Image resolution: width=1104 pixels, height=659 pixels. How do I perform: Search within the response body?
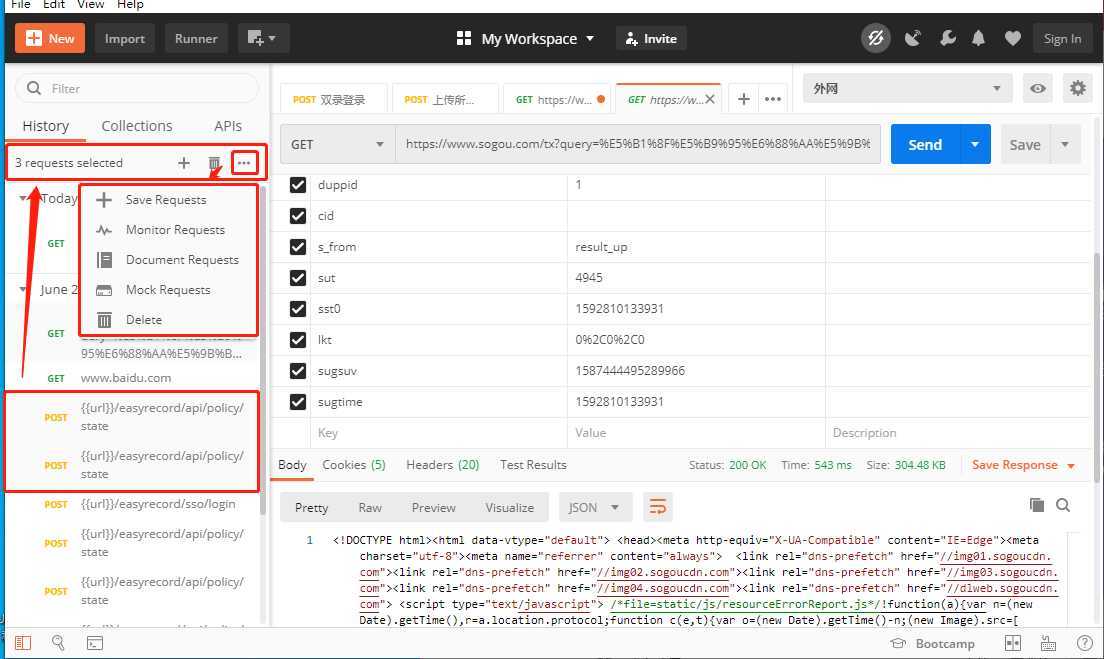1063,505
